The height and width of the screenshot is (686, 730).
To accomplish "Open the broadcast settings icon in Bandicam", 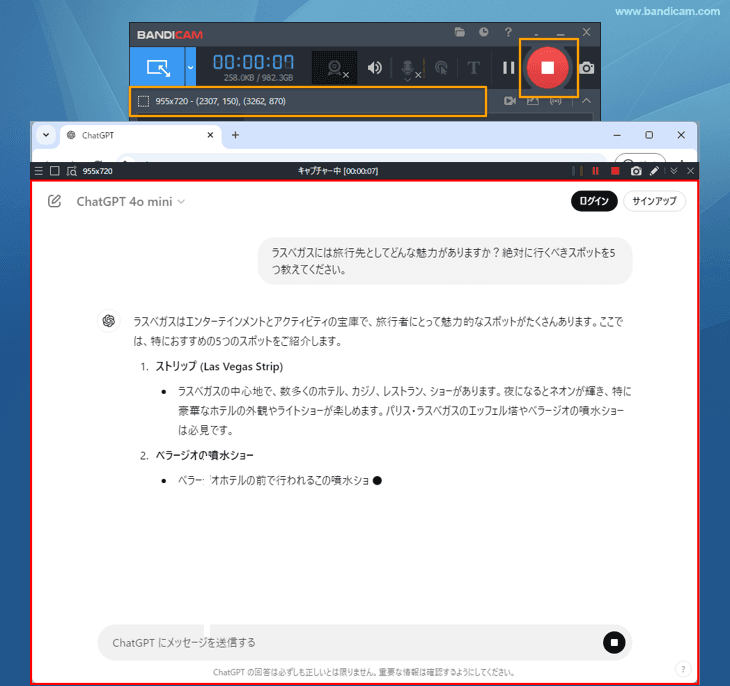I will (555, 101).
